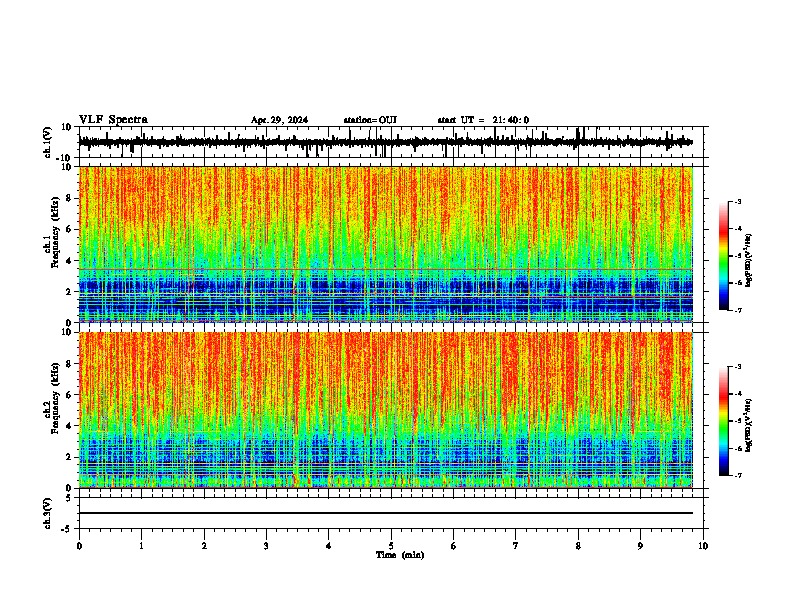Click time axis tick label "7"

516,546
